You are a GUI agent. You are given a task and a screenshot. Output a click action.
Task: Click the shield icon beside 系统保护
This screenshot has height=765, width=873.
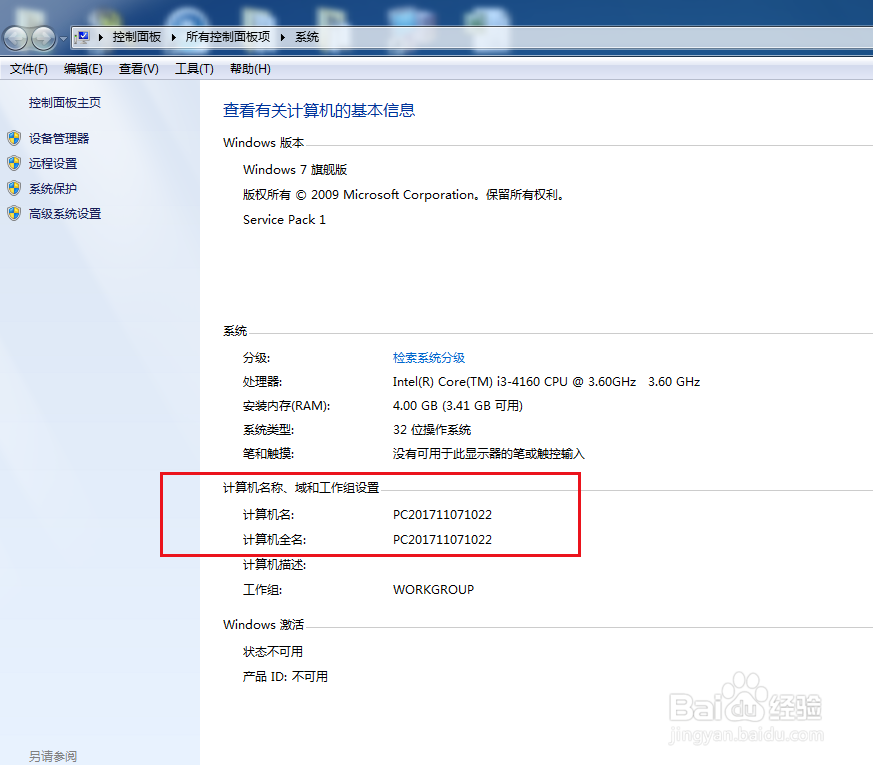pos(14,188)
